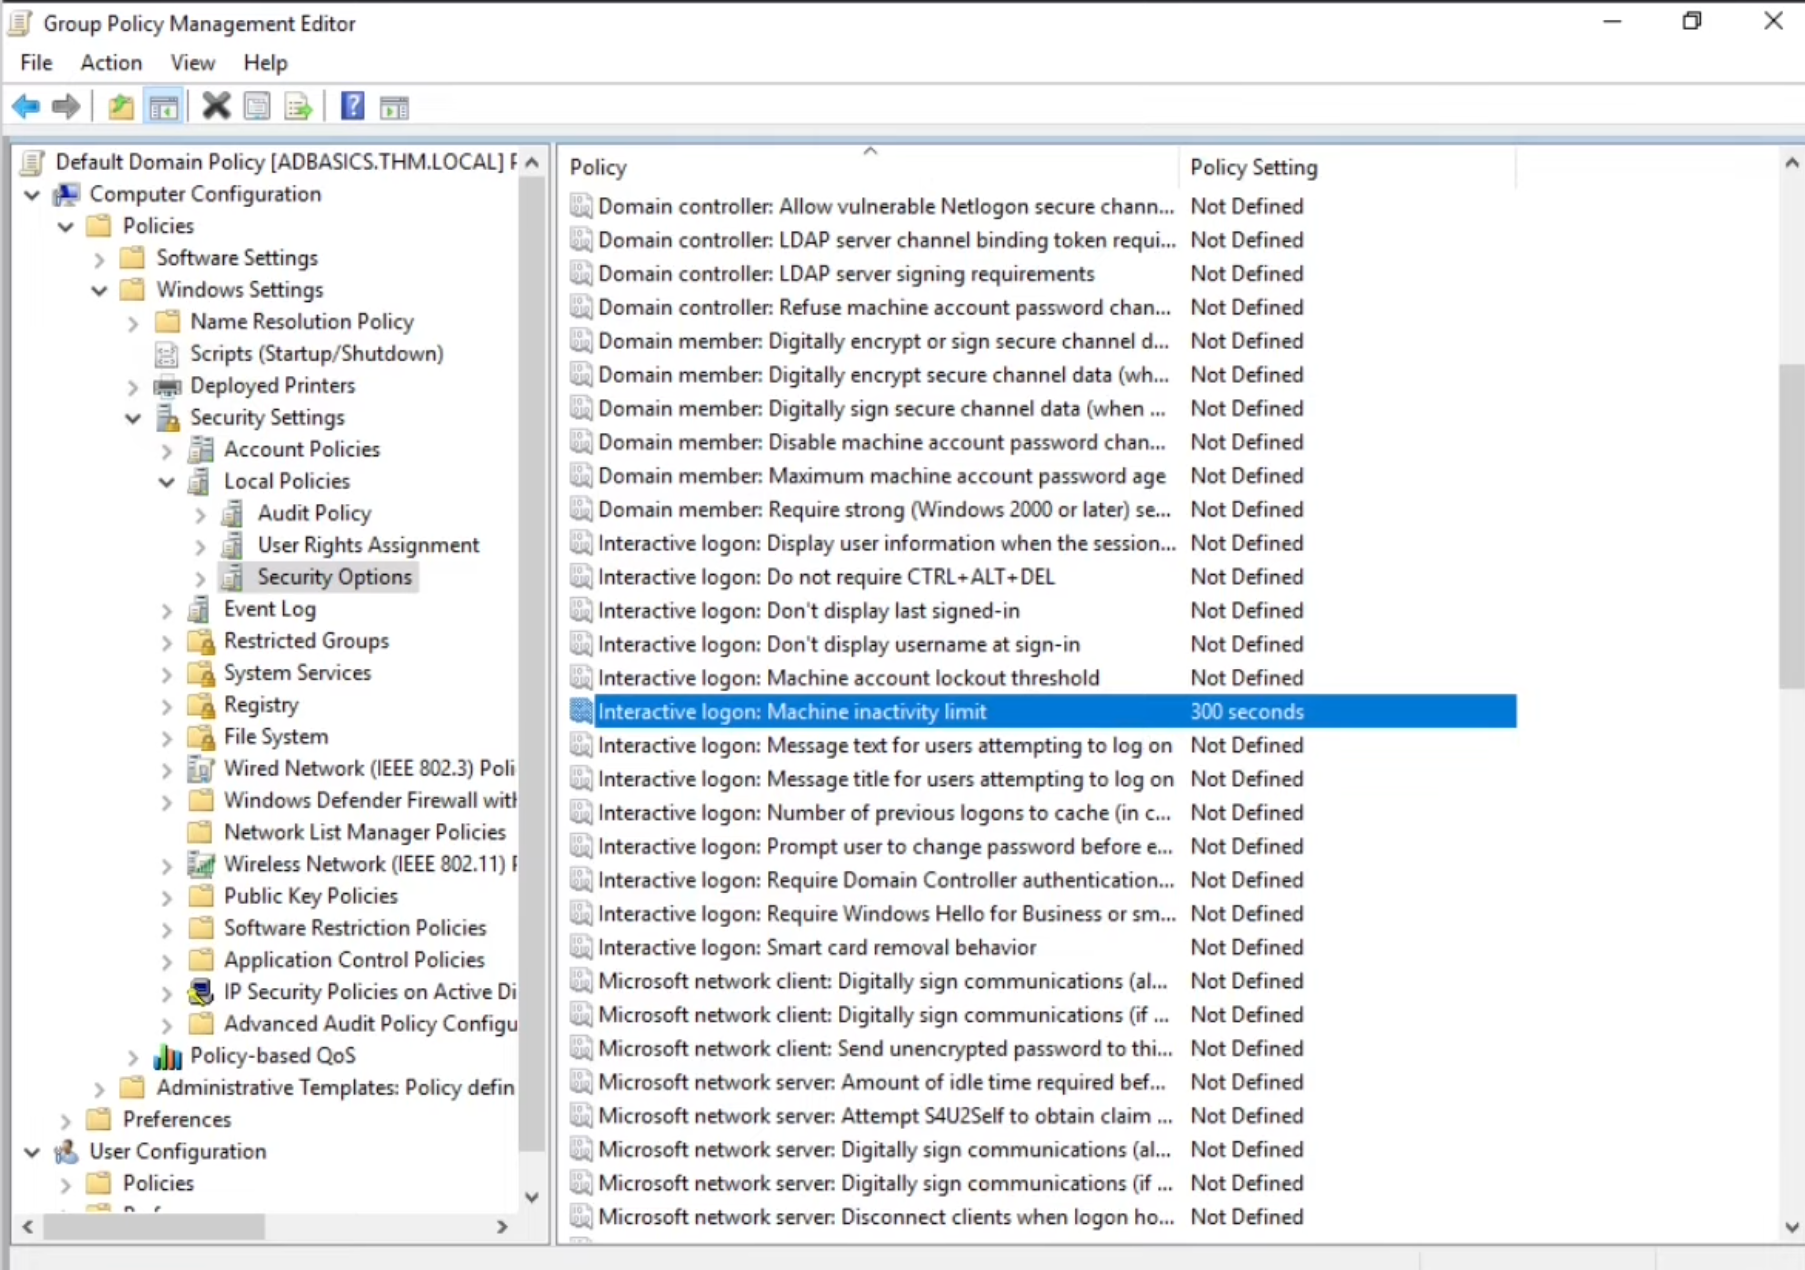Viewport: 1805px width, 1270px height.
Task: Select User Rights Assignment in tree
Action: [368, 545]
